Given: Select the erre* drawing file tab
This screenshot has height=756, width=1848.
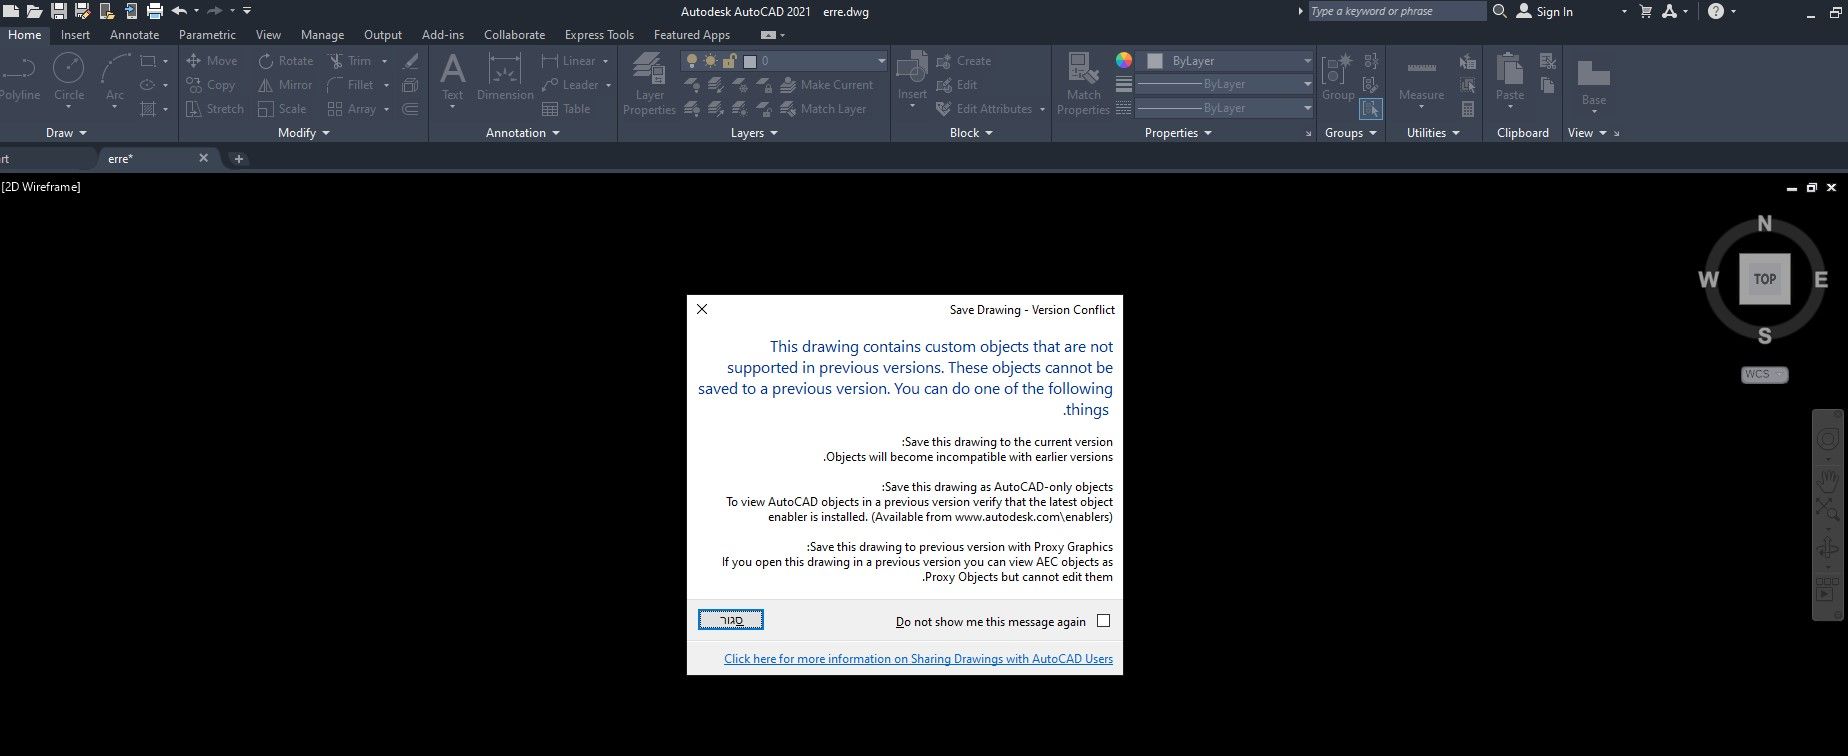Looking at the screenshot, I should tap(158, 158).
